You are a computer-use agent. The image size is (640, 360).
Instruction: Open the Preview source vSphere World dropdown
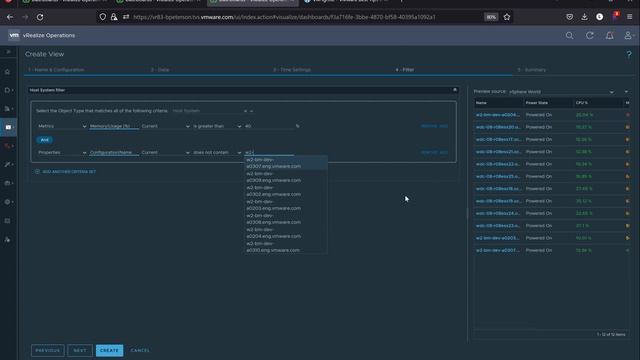(561, 92)
